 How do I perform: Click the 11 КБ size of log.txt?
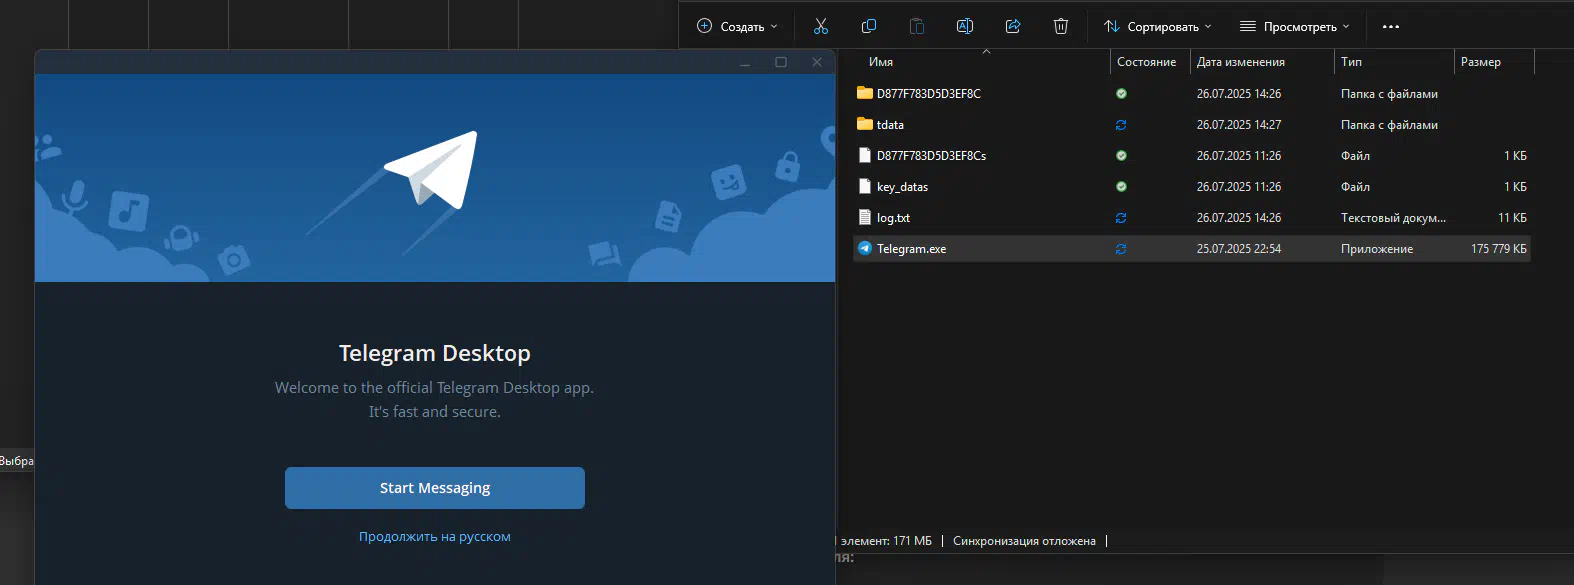1512,218
